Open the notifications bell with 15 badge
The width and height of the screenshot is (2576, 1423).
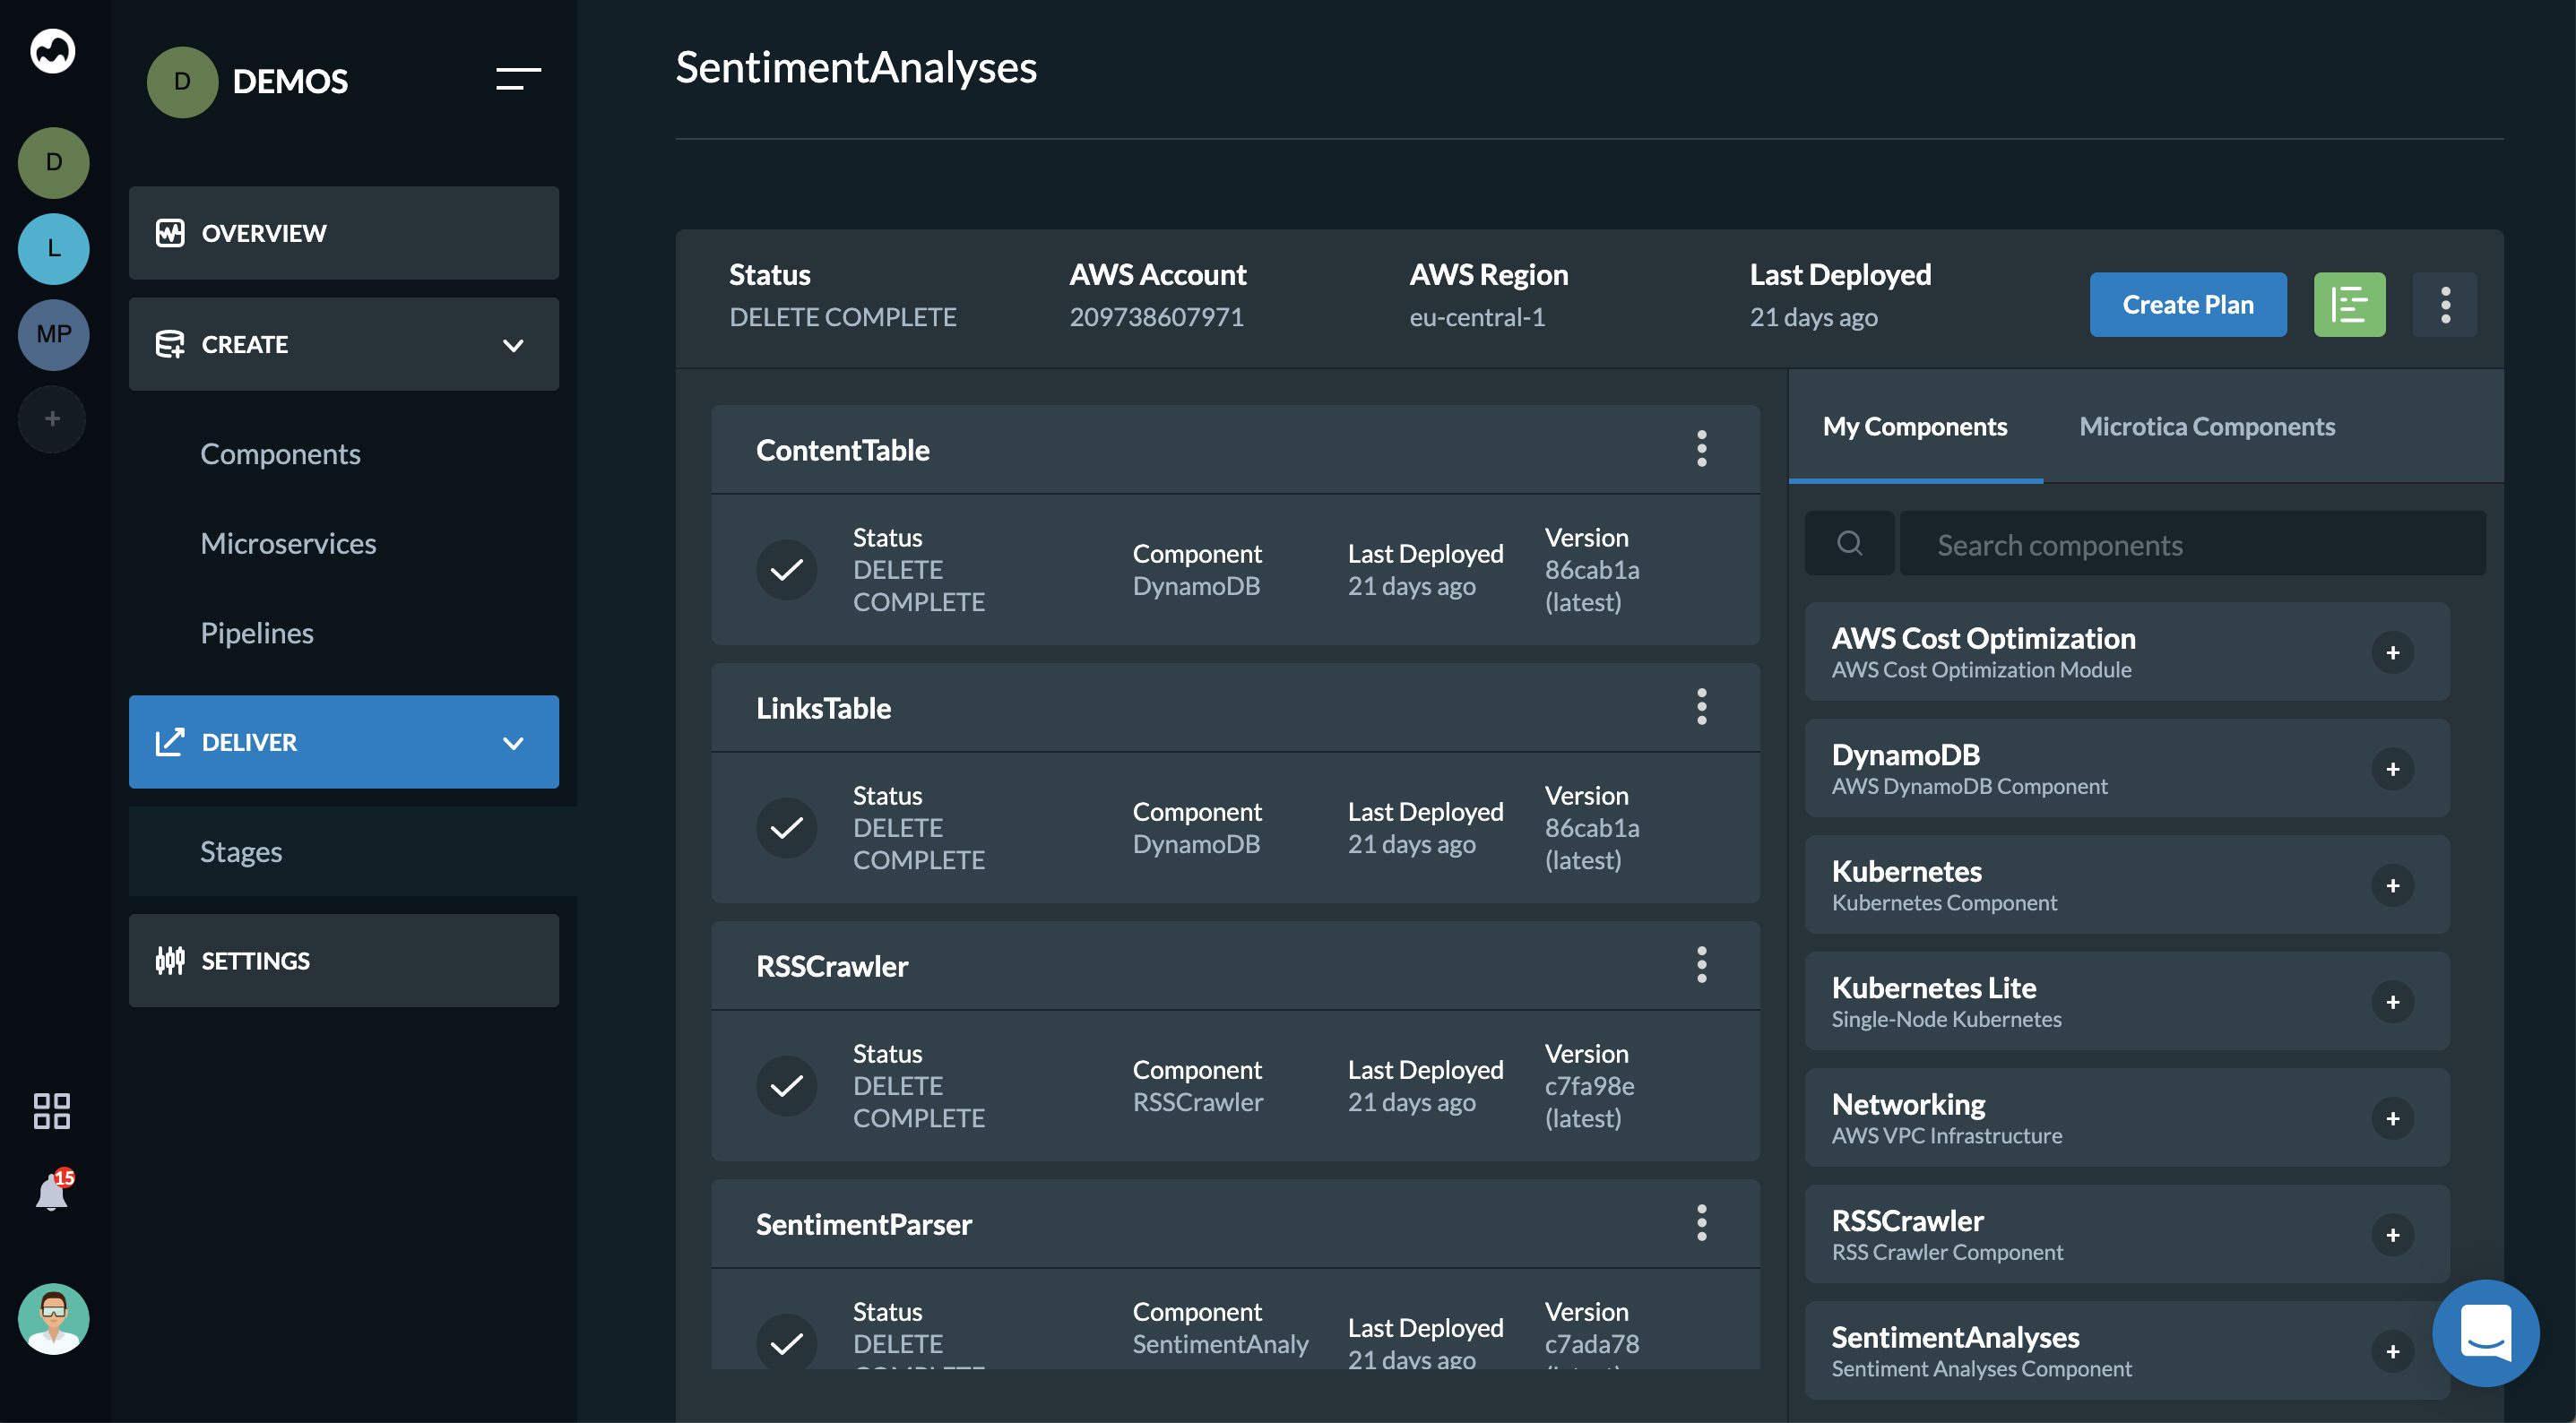click(52, 1191)
